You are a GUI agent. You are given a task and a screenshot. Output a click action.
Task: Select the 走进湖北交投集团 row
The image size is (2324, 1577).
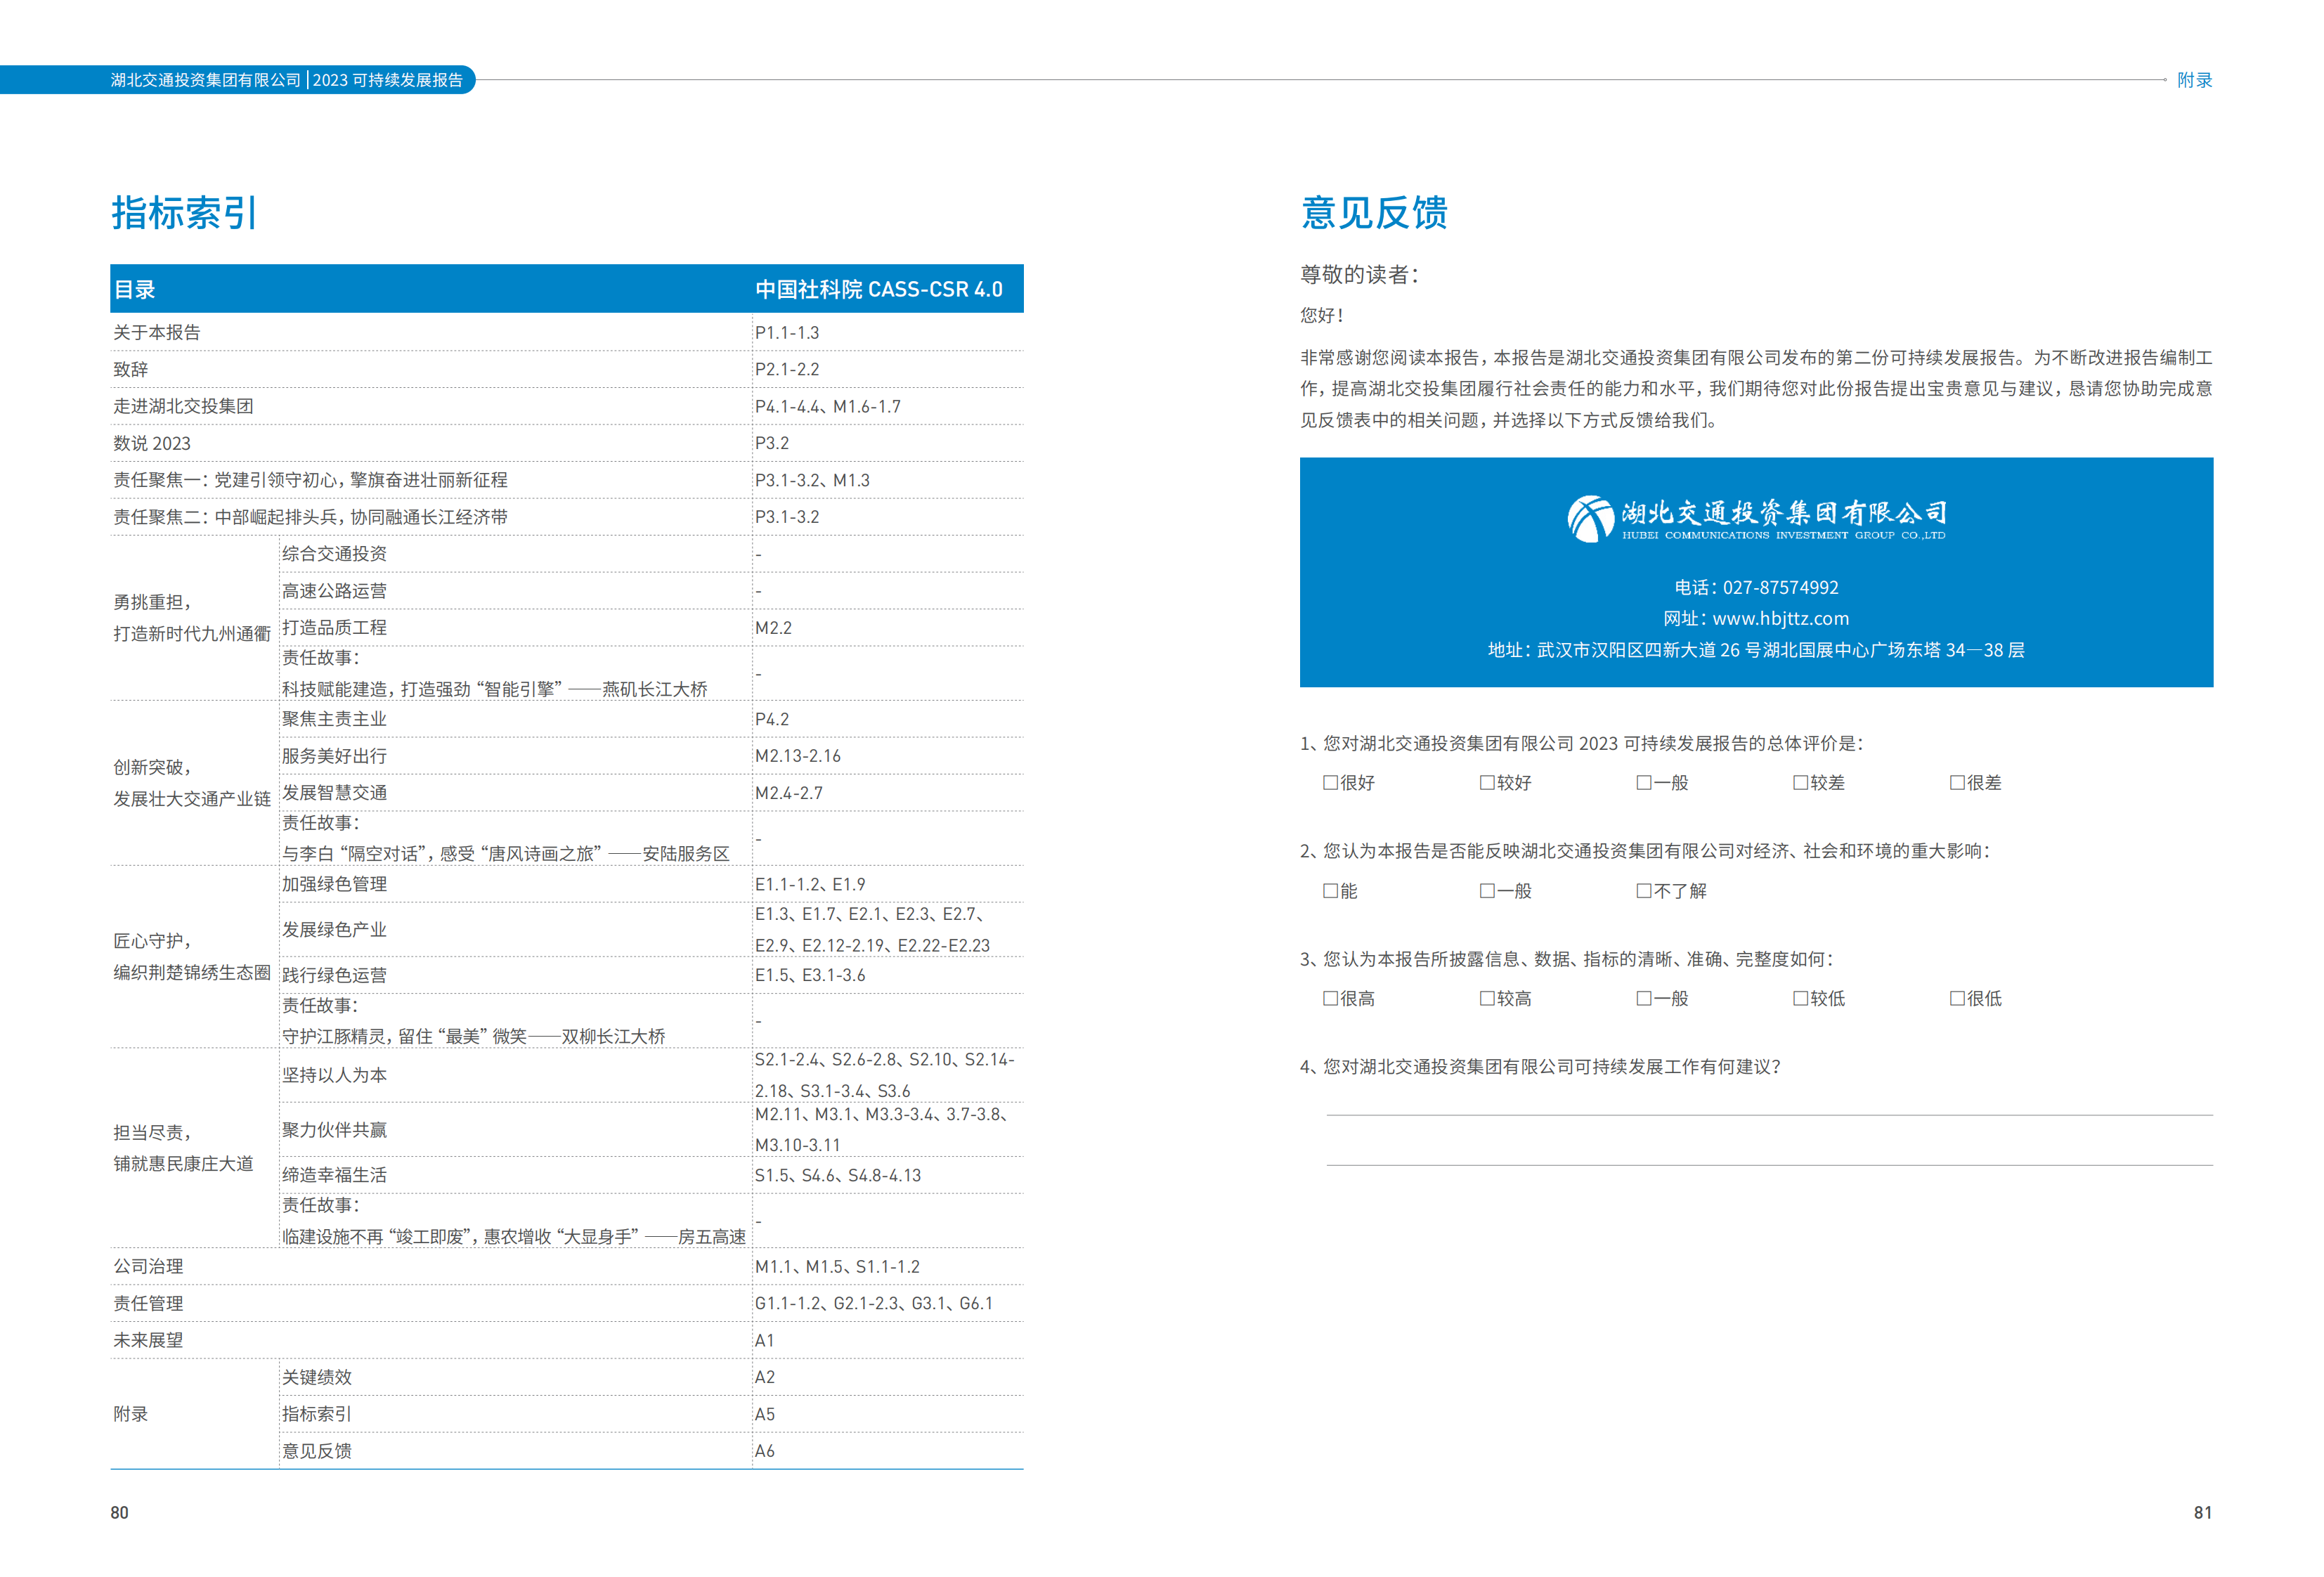[567, 407]
